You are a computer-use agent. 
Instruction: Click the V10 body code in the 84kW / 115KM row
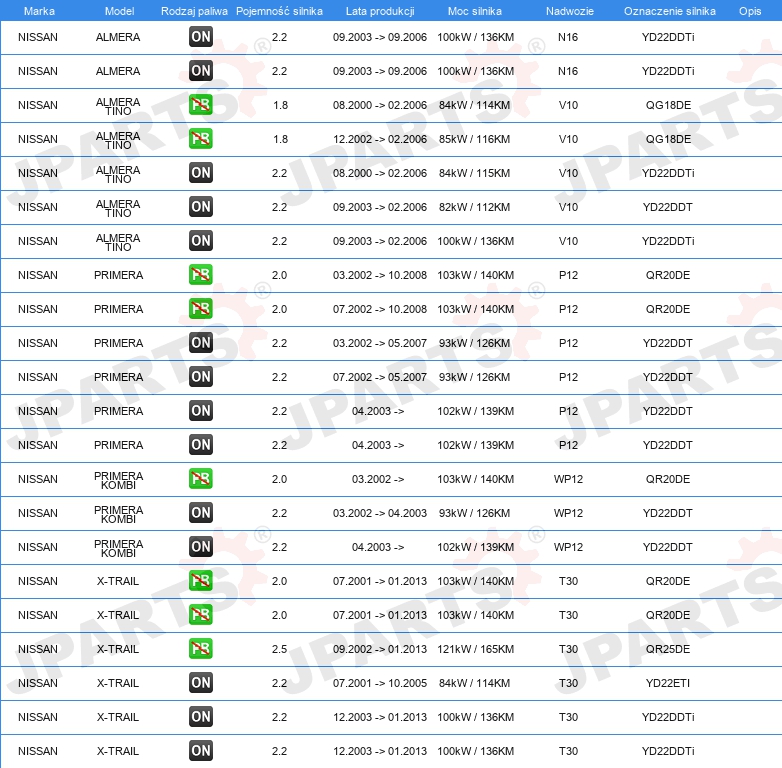pos(568,173)
